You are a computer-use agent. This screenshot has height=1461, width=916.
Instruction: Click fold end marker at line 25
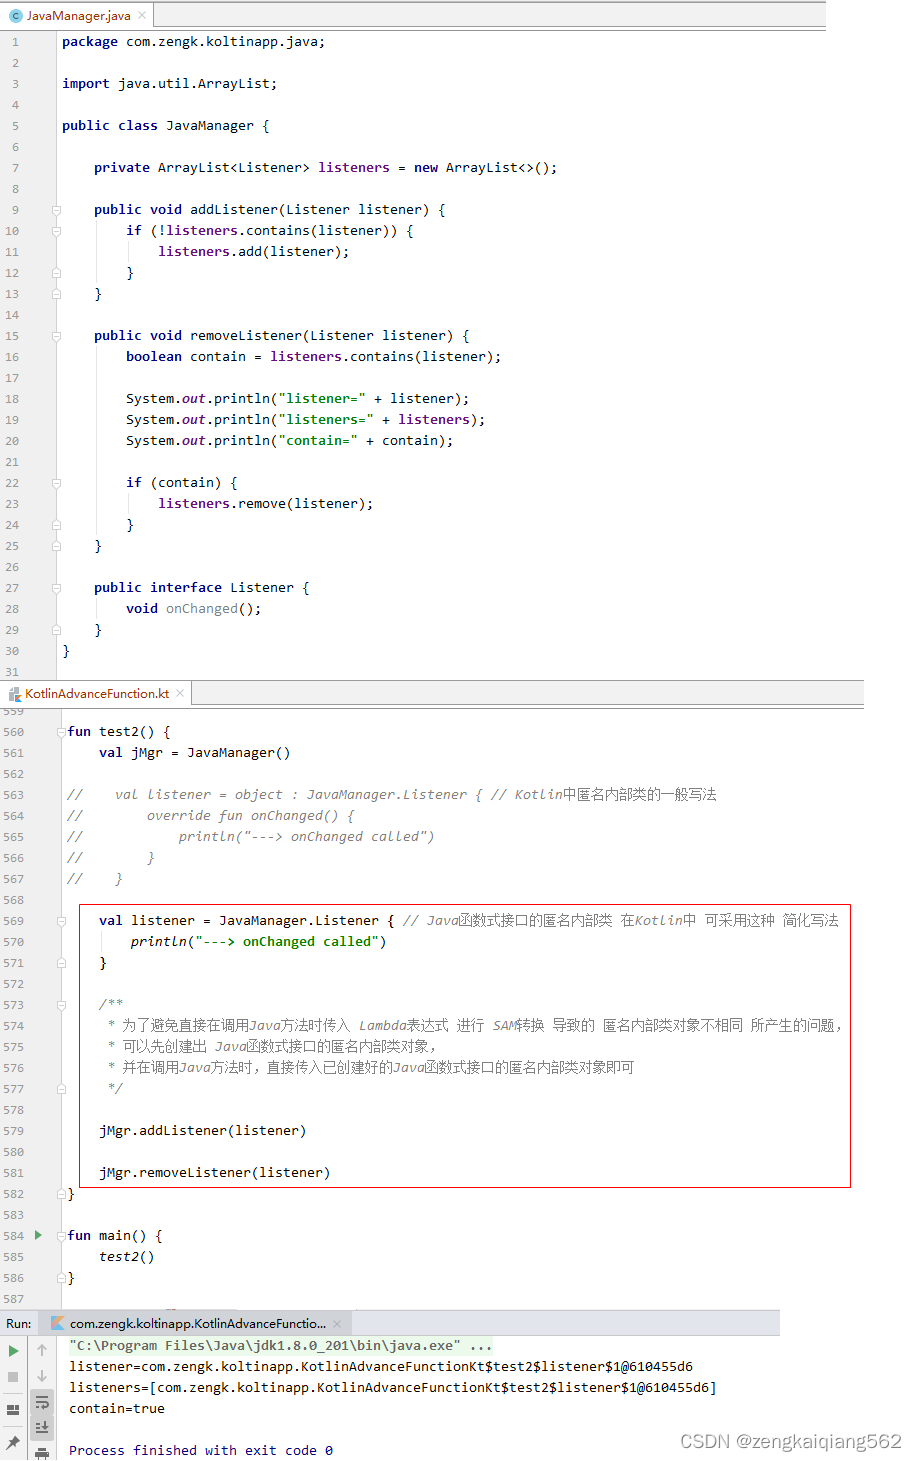tap(56, 546)
